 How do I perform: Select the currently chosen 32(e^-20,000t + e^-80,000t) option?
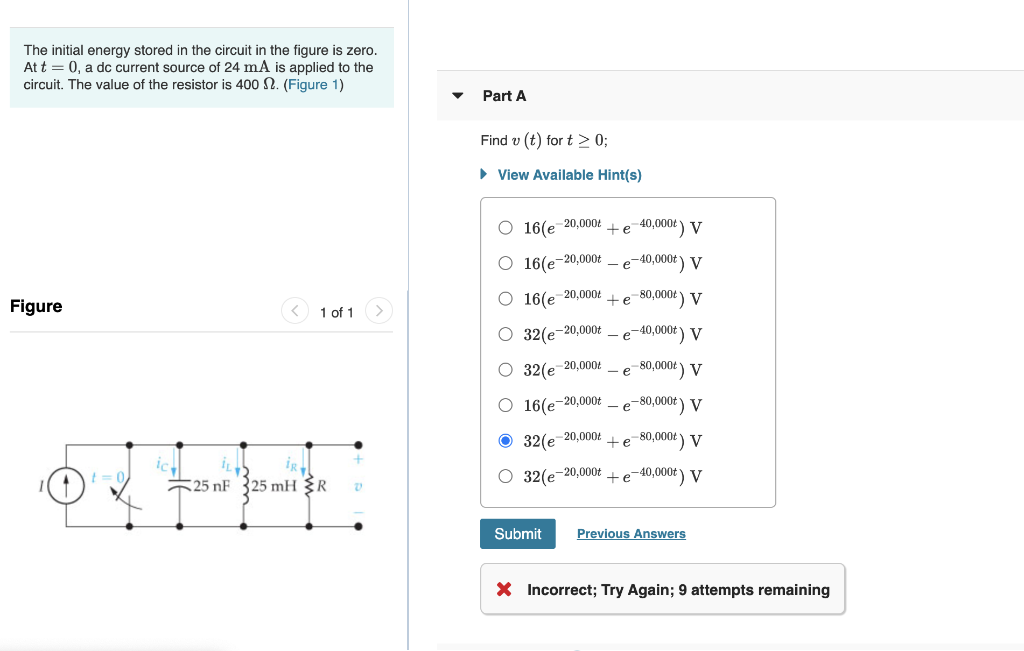506,440
